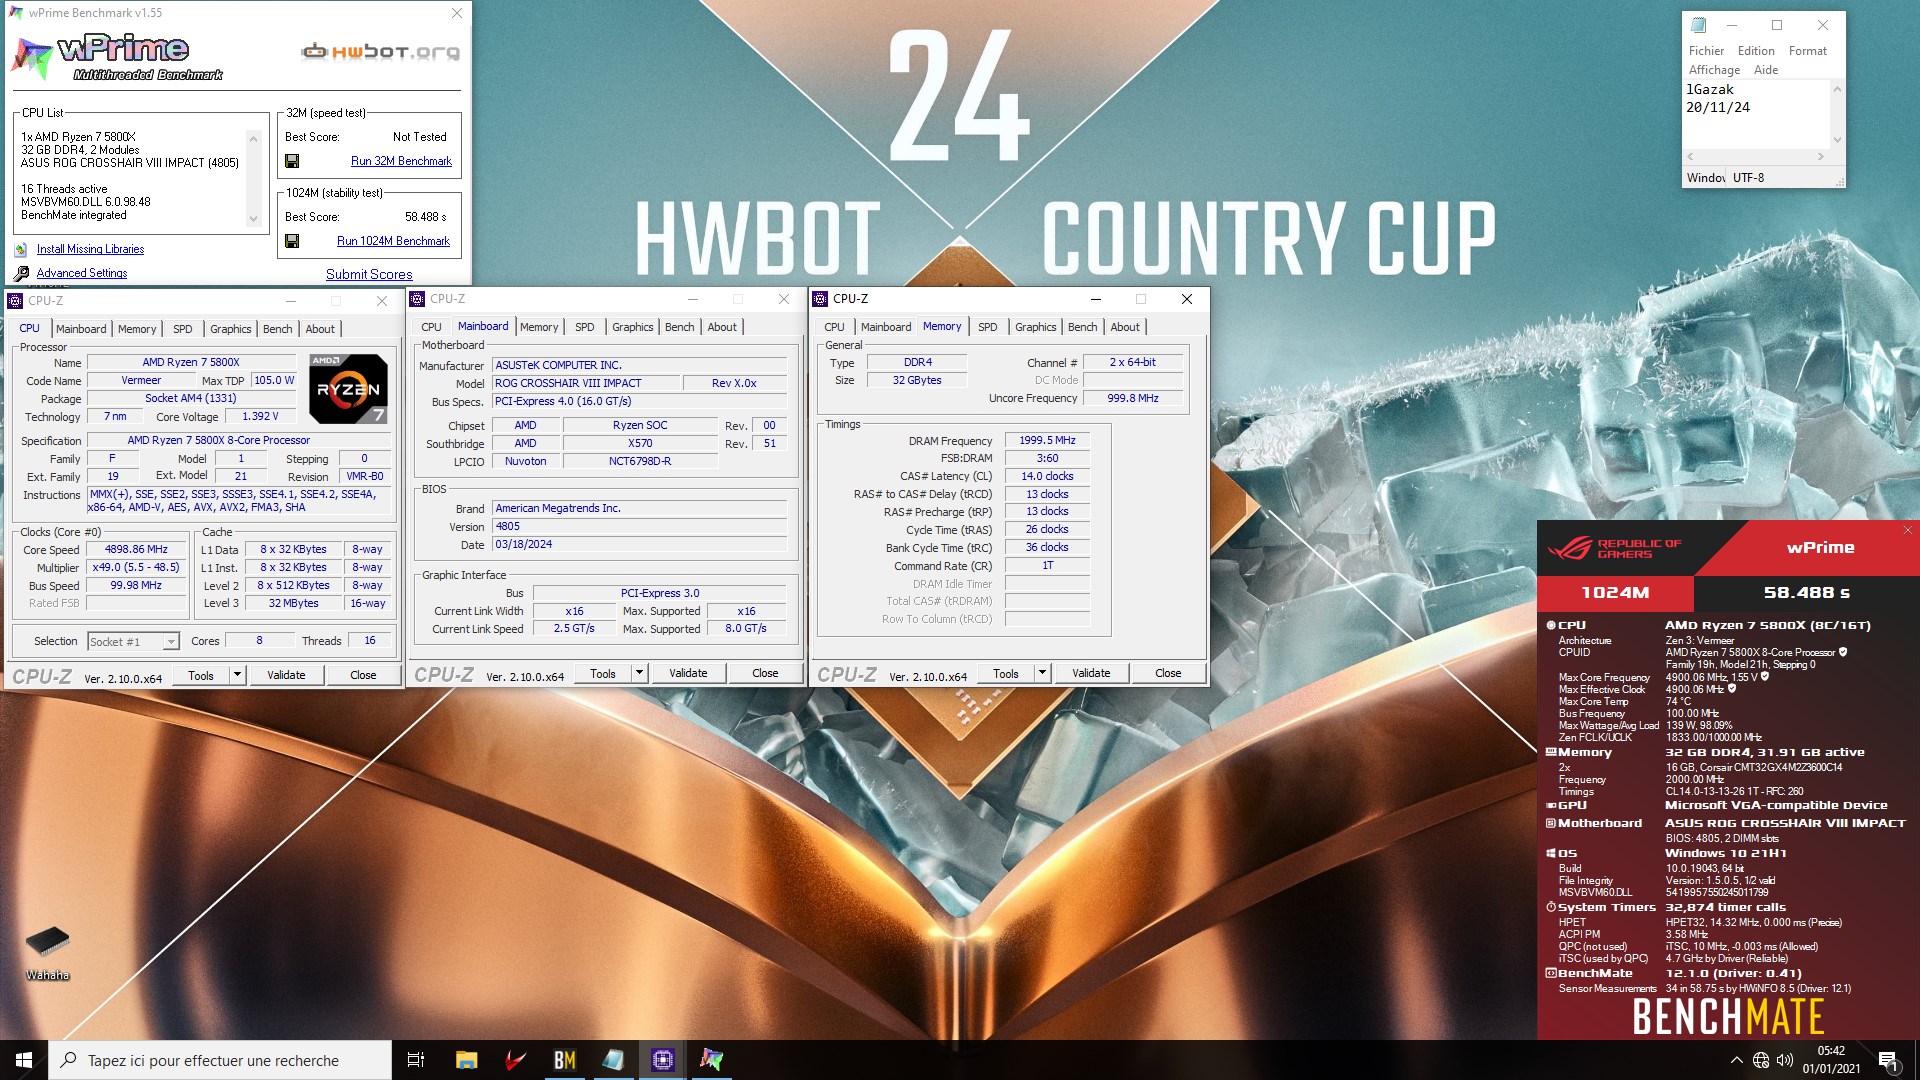Screen dimensions: 1920x1080
Task: Click Validate in Memory CPU-Z window
Action: pos(1091,673)
